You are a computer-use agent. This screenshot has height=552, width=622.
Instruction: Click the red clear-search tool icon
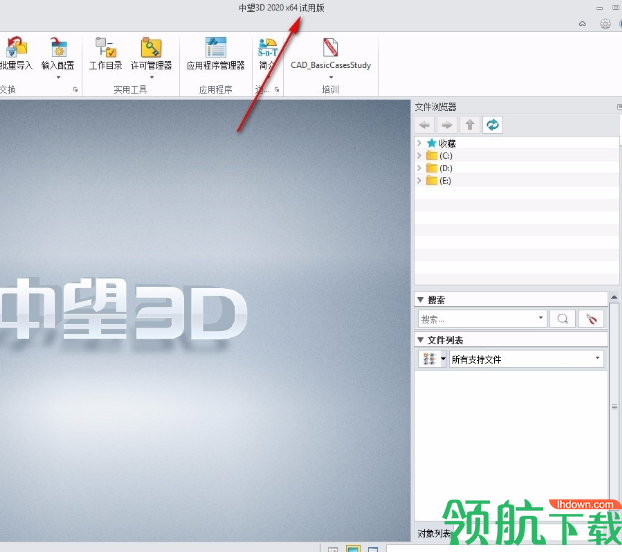click(591, 319)
